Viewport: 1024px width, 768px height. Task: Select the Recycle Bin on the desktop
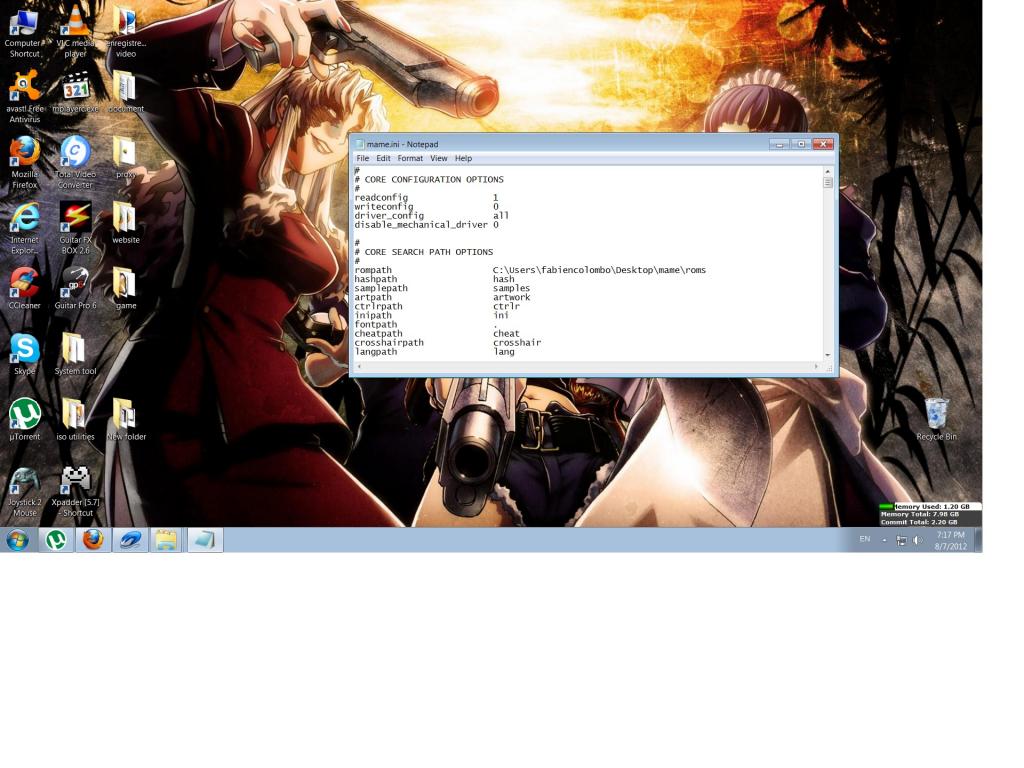(x=936, y=419)
